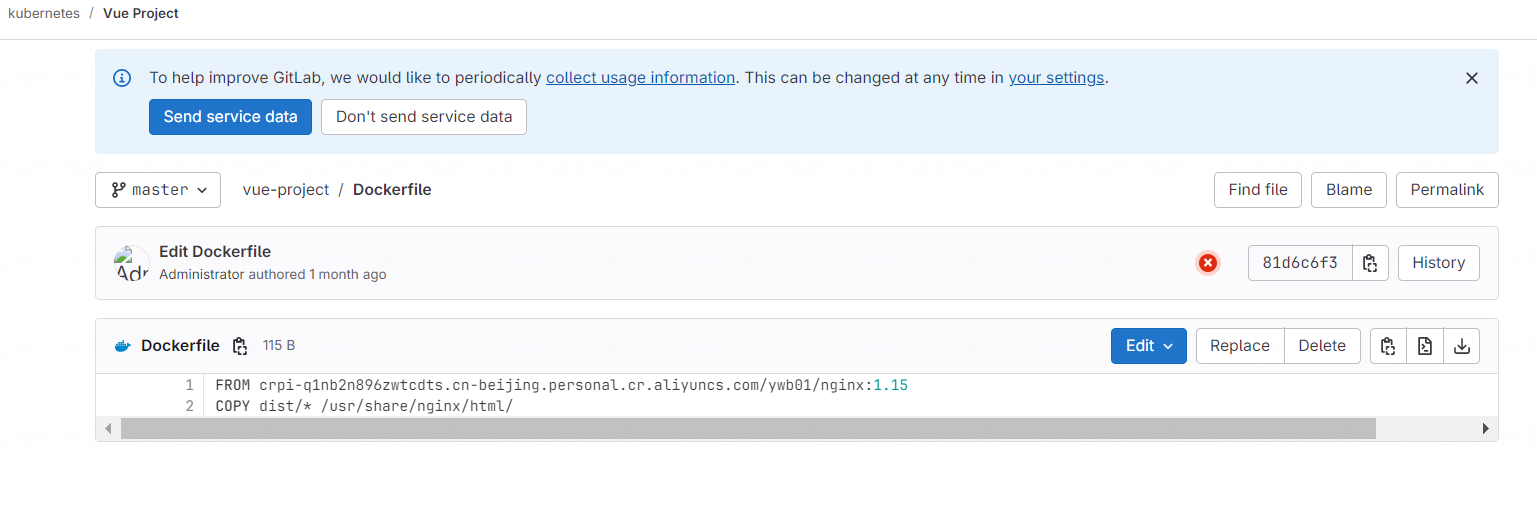Dismiss the service data banner
Viewport: 1537px width, 520px height.
pos(1471,78)
